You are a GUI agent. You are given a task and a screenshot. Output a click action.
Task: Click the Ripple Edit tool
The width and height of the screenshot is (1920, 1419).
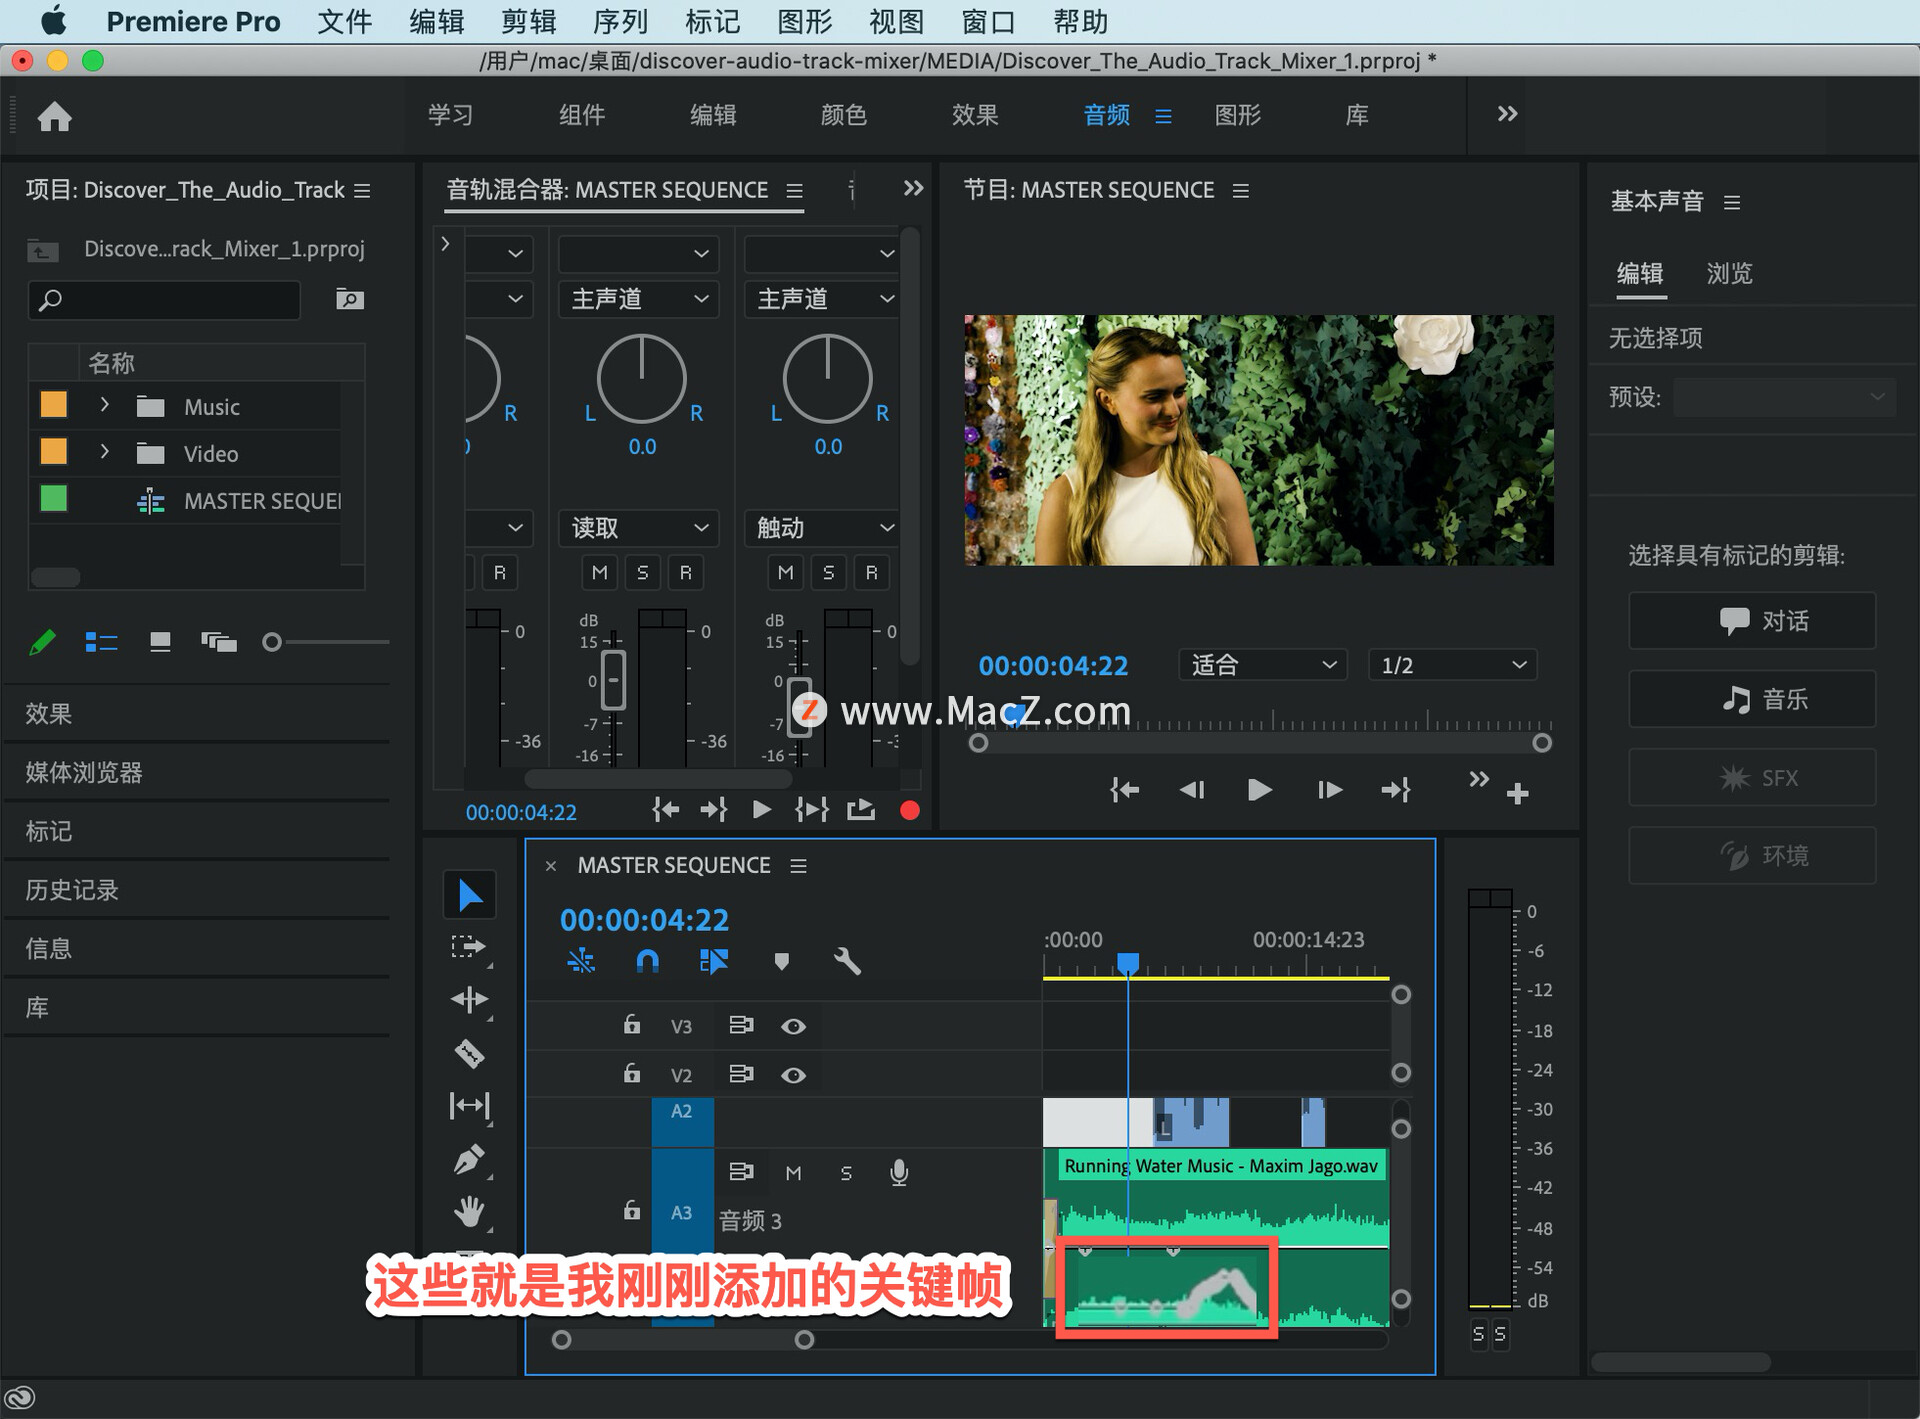[x=469, y=999]
